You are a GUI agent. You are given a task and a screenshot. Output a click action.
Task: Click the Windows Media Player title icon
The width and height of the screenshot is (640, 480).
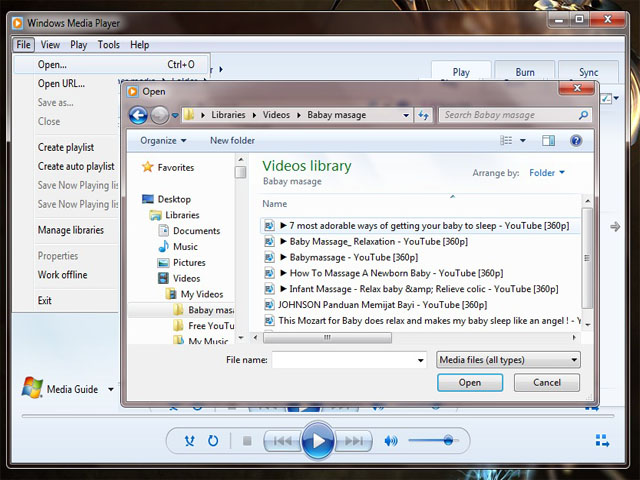coord(18,23)
